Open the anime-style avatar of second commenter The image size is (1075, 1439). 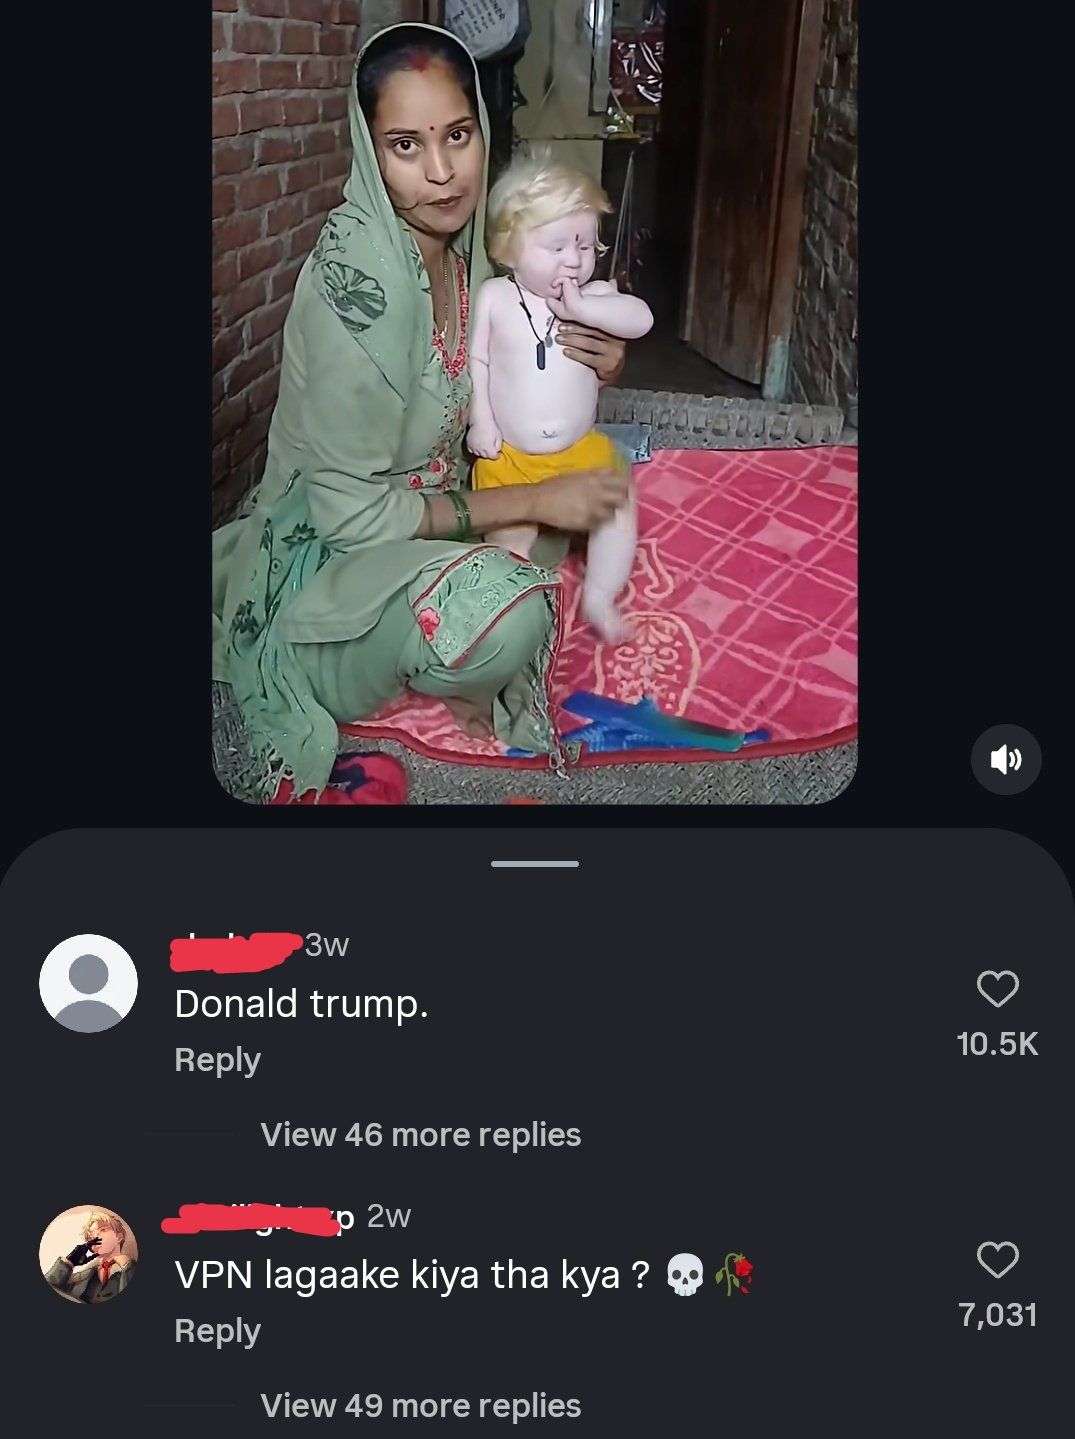(88, 1254)
